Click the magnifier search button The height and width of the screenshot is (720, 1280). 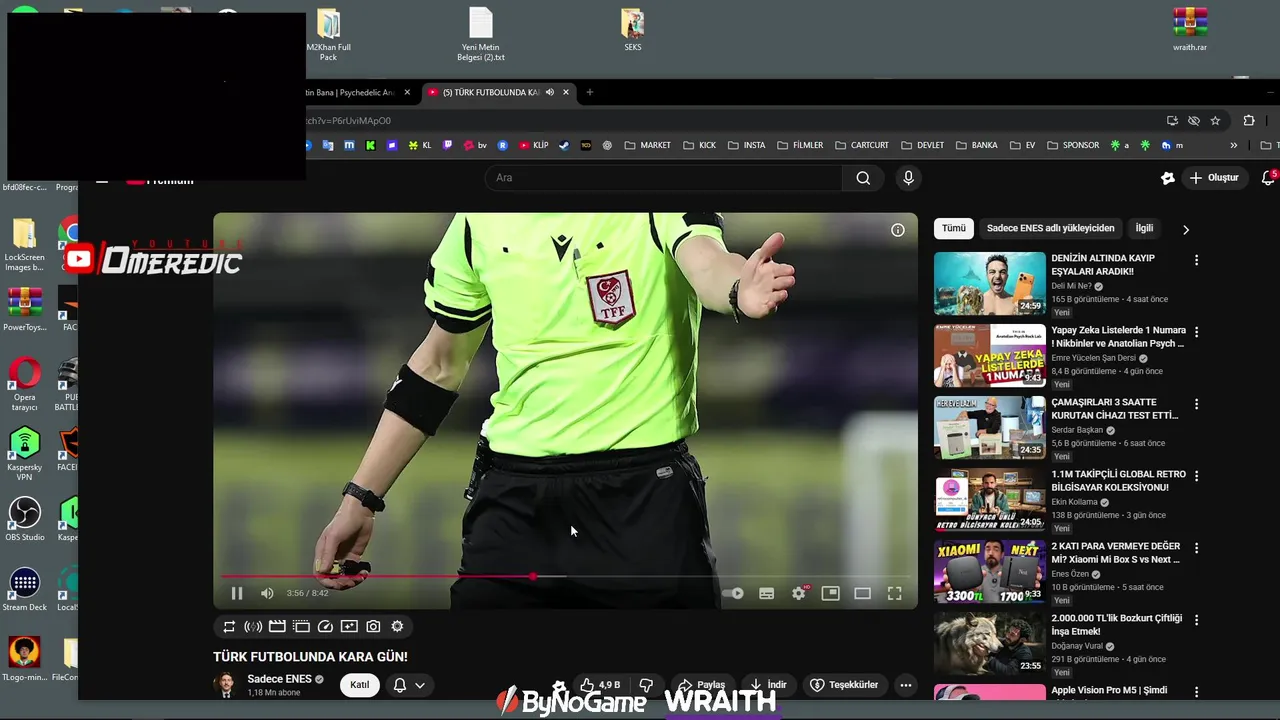863,178
